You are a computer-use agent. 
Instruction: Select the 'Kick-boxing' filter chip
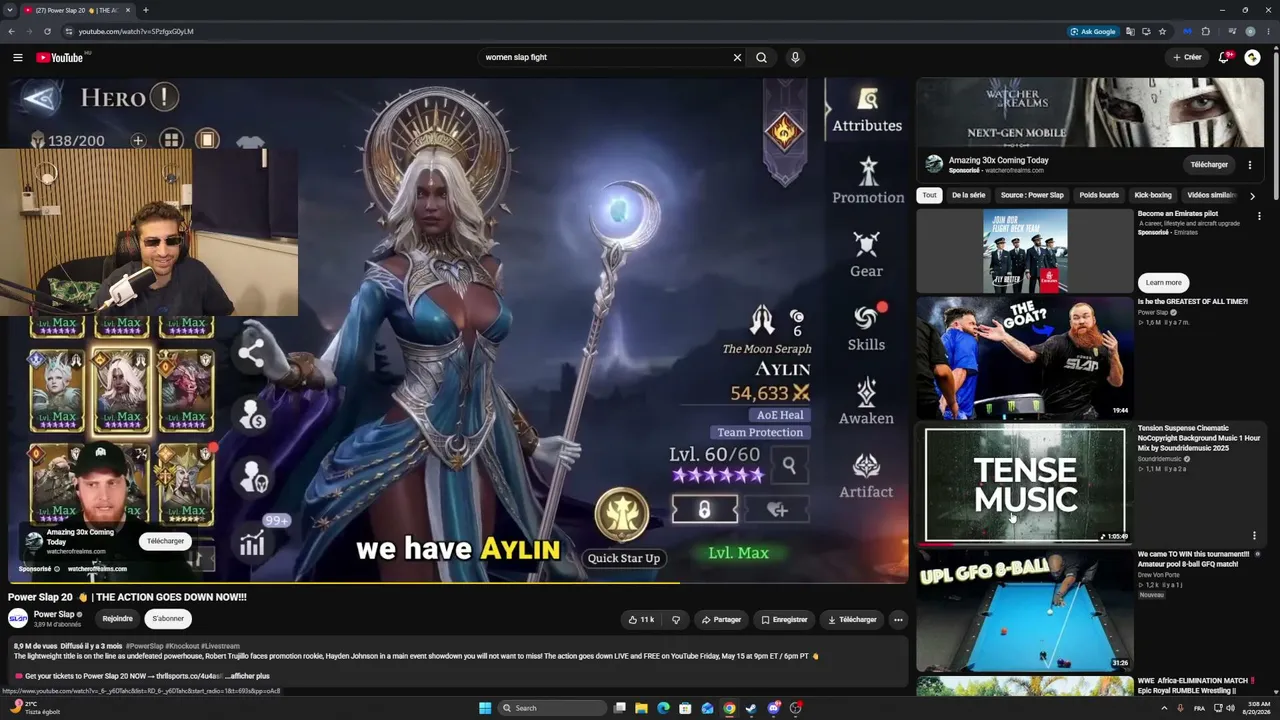1153,195
